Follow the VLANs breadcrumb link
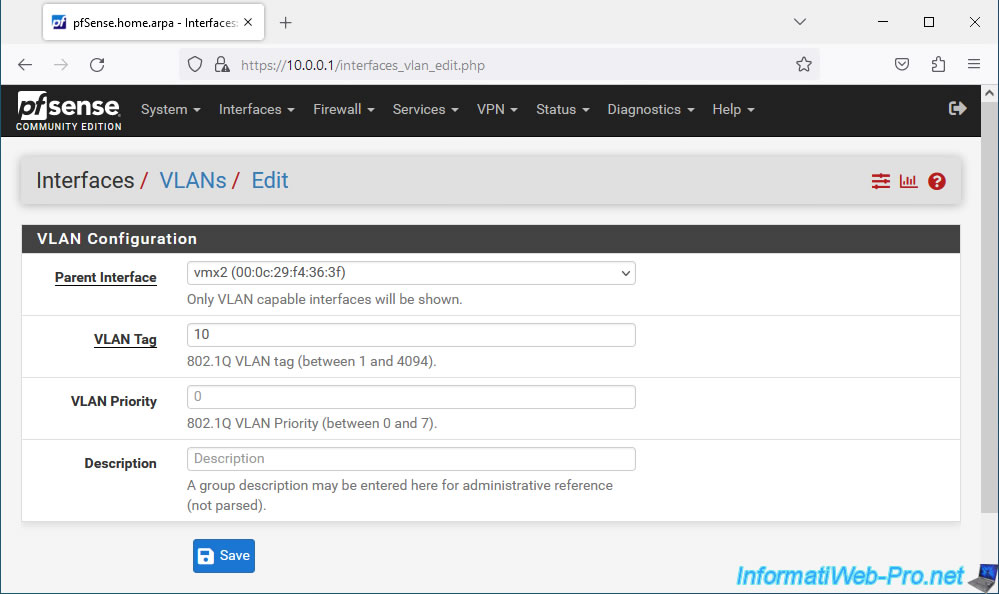This screenshot has height=594, width=999. (192, 181)
